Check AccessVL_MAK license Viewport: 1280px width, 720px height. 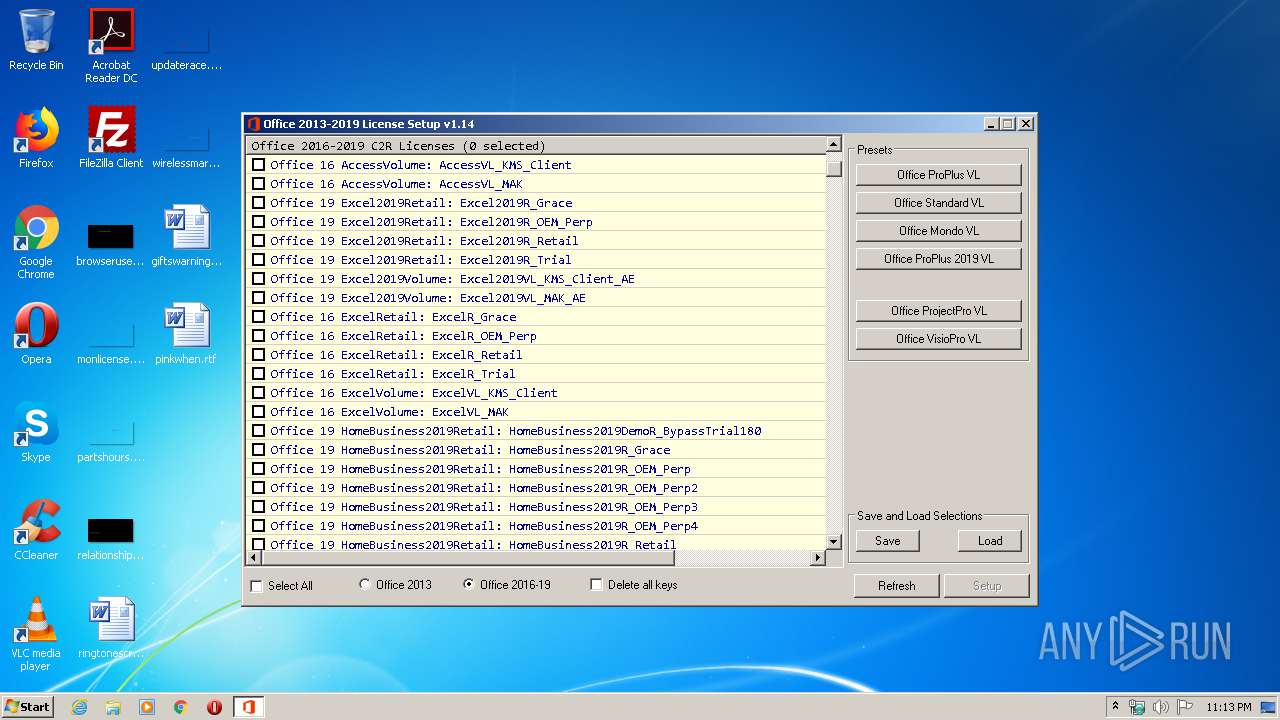coord(259,184)
